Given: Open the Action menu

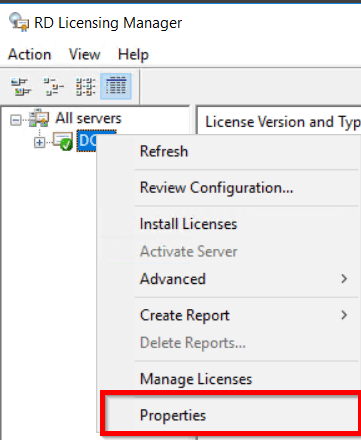Looking at the screenshot, I should [x=30, y=54].
